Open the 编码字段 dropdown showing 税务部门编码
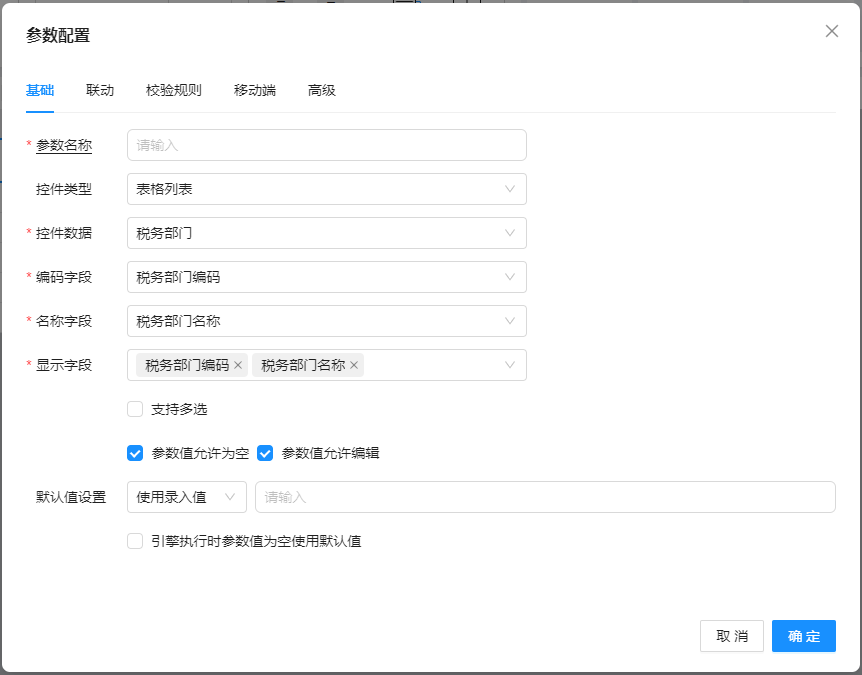This screenshot has width=862, height=675. [x=326, y=277]
